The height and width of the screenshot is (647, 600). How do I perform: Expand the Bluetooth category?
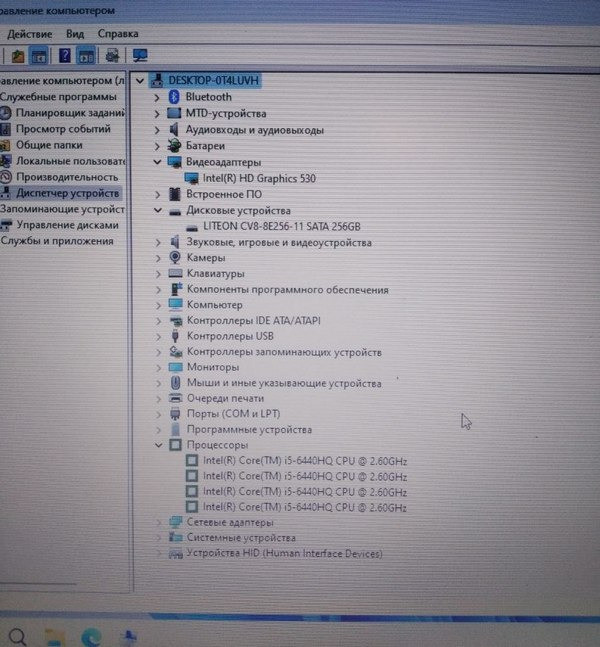pos(157,98)
